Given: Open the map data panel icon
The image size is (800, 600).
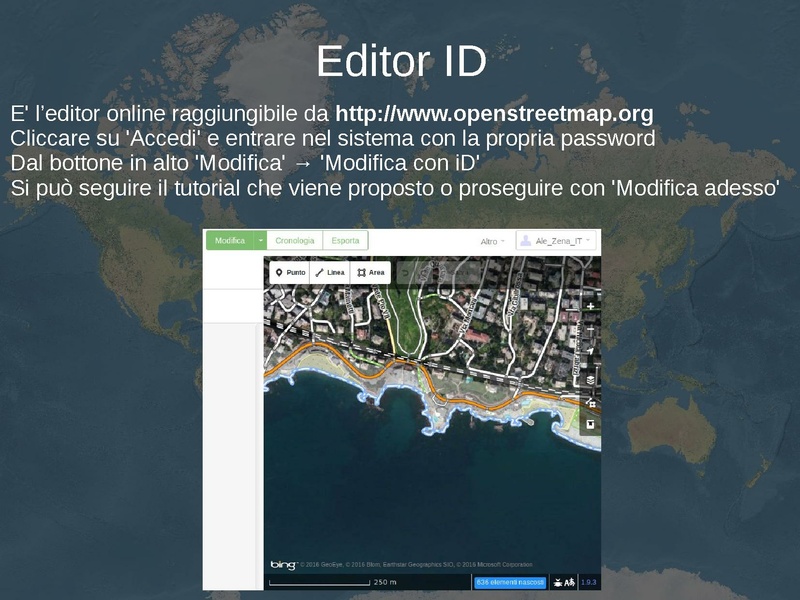Looking at the screenshot, I should 591,403.
